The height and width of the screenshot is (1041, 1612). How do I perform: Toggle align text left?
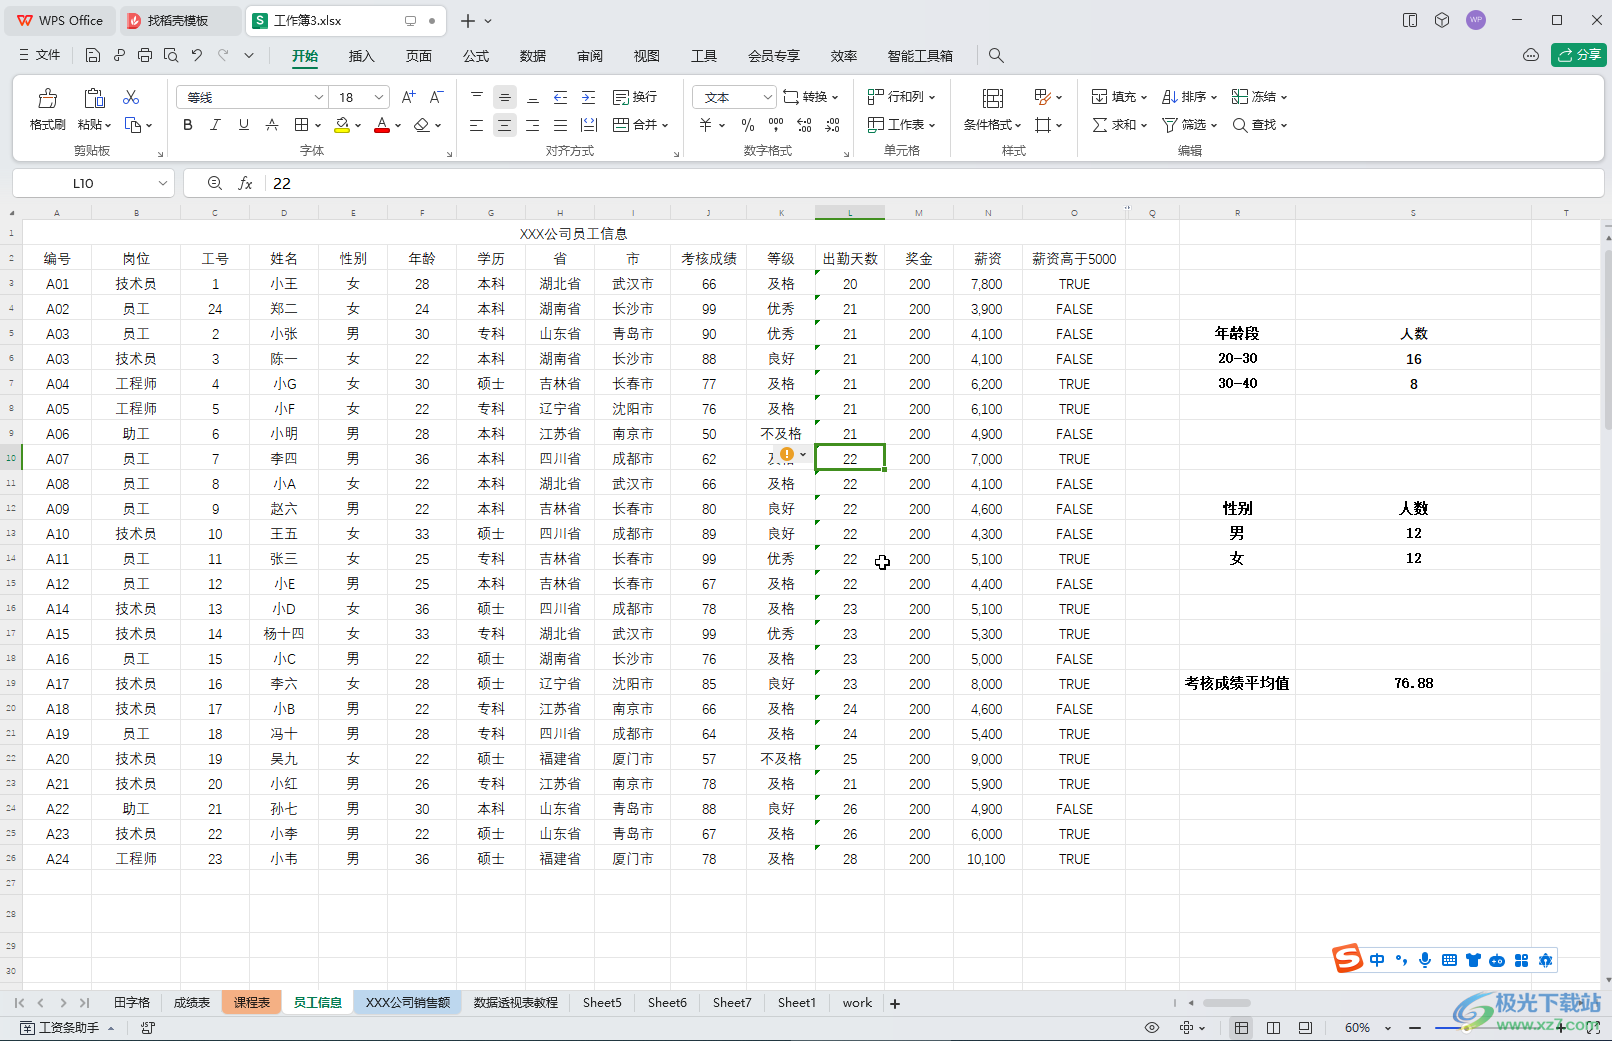pos(477,125)
